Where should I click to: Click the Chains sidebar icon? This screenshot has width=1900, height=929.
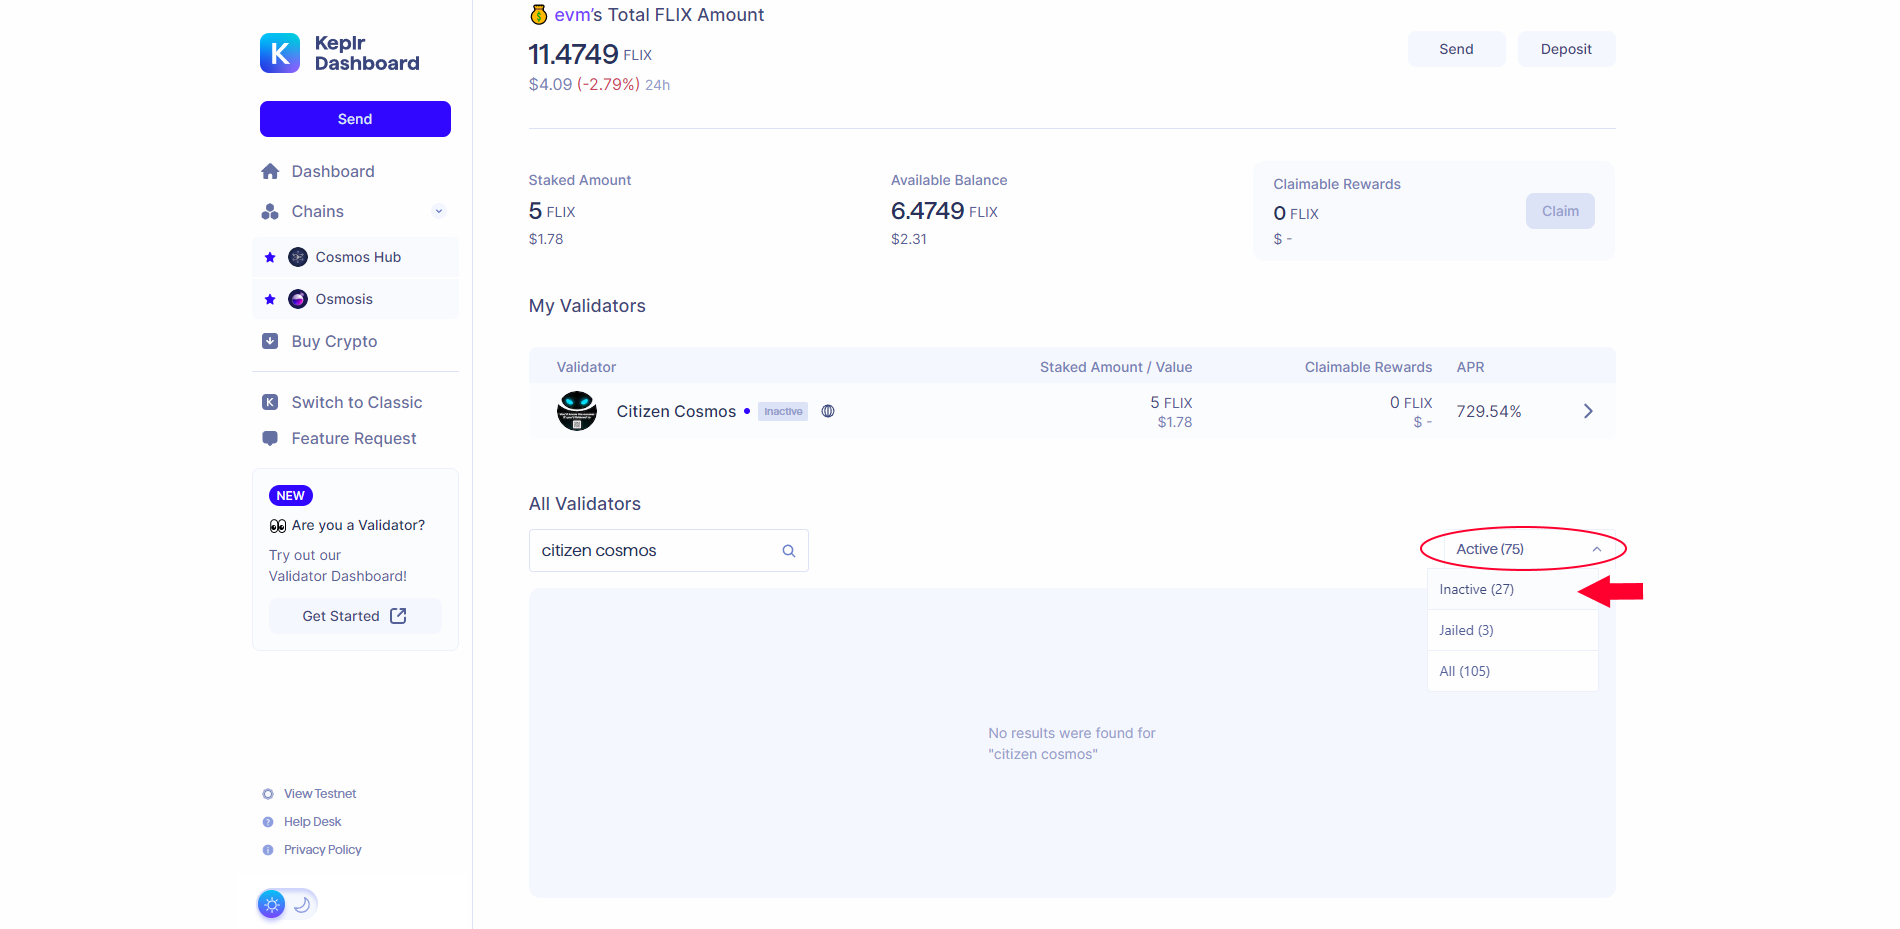(x=270, y=211)
